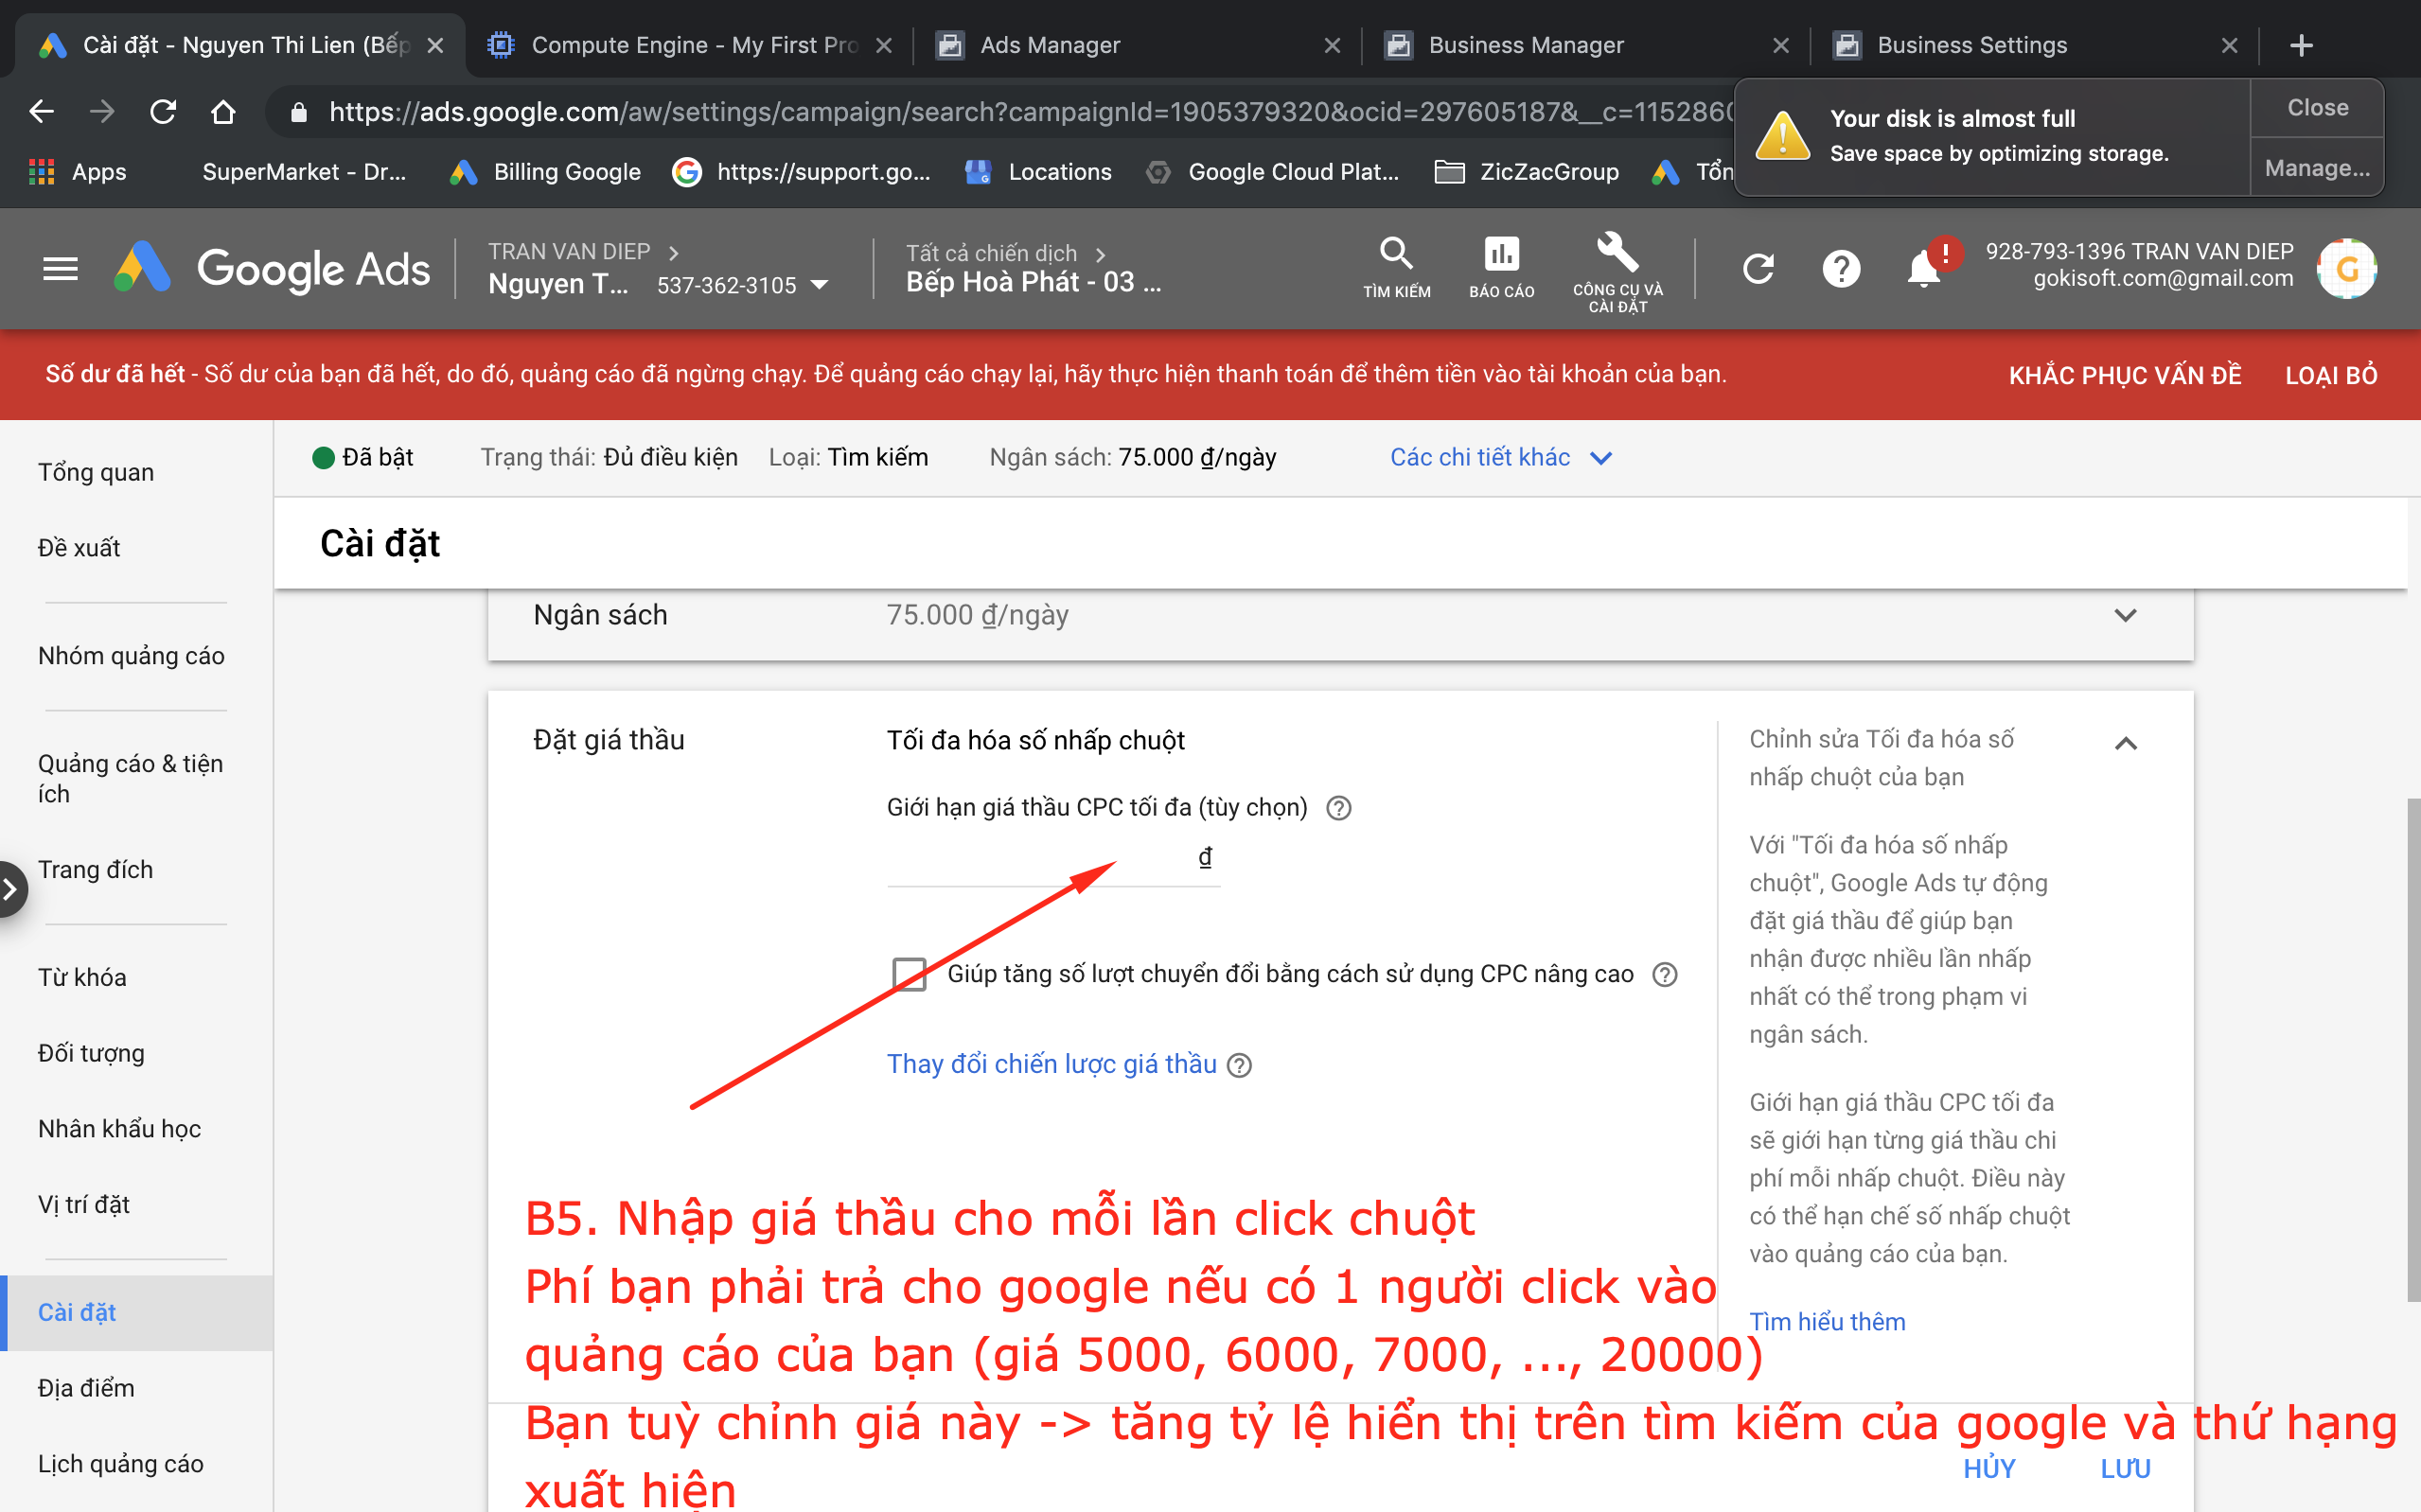The height and width of the screenshot is (1512, 2421).
Task: Open Vị trí đặt in the sidebar
Action: coord(84,1205)
